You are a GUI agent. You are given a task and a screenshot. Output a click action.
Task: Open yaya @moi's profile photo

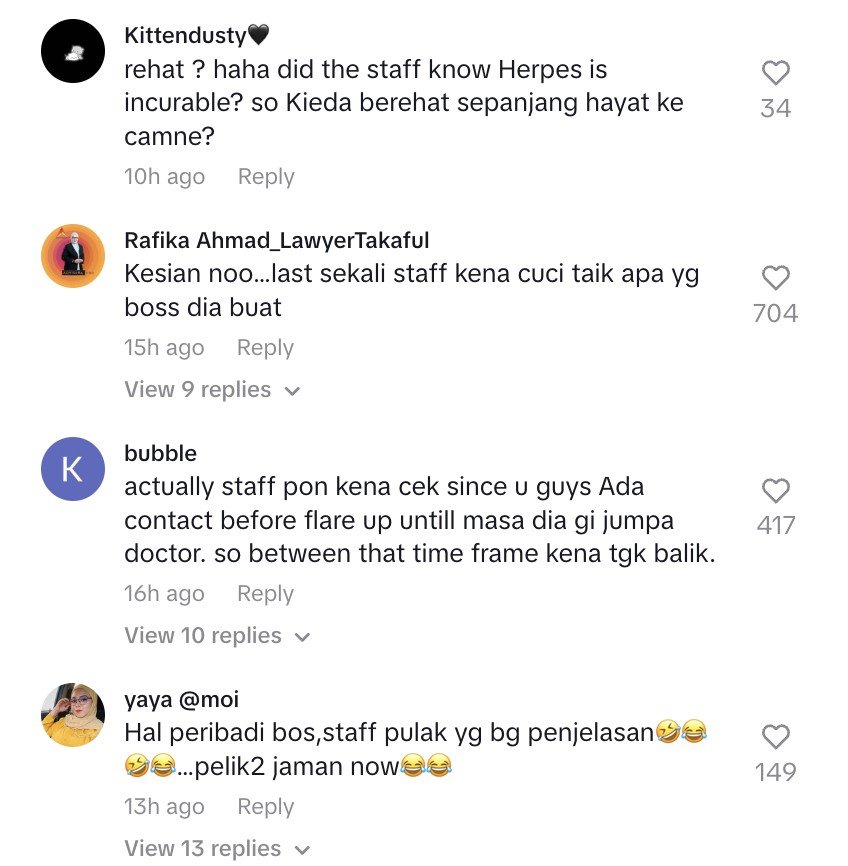click(73, 715)
